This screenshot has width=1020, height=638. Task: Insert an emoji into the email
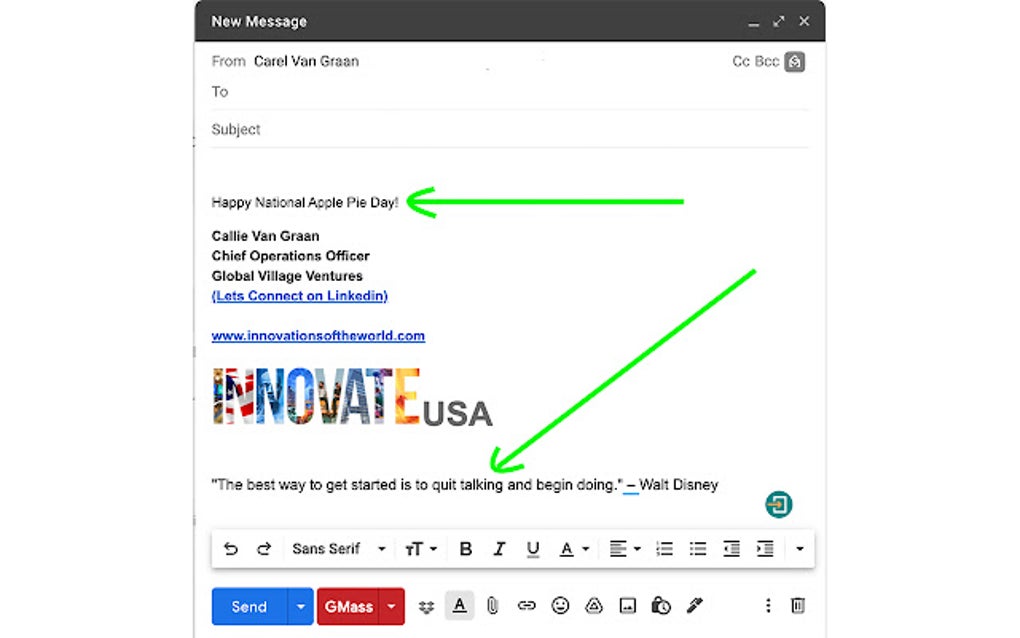(x=560, y=605)
